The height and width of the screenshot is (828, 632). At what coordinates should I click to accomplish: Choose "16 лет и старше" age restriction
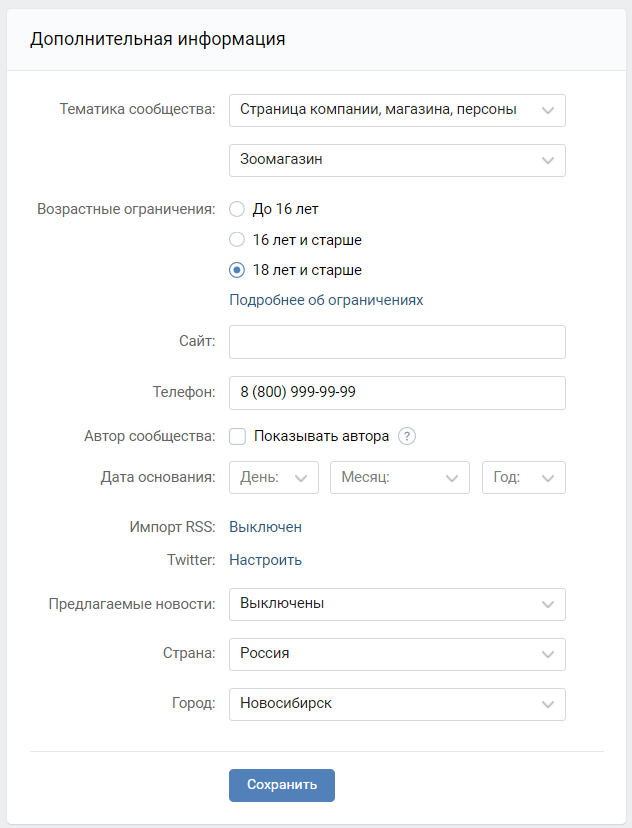237,240
